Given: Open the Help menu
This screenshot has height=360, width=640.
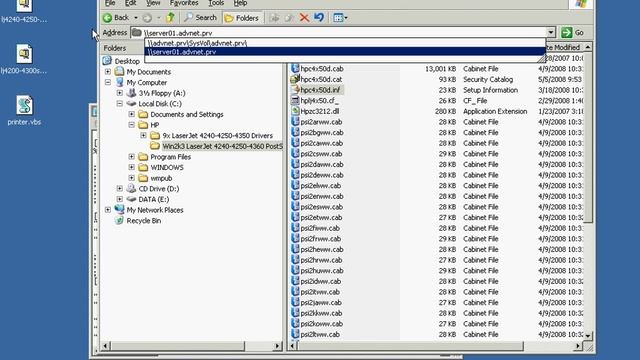Looking at the screenshot, I should [240, 3].
